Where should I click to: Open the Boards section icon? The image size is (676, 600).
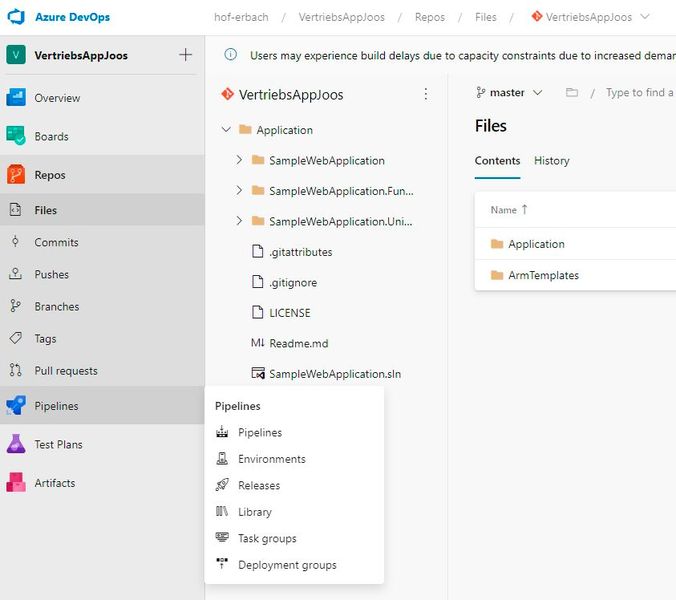coord(16,136)
